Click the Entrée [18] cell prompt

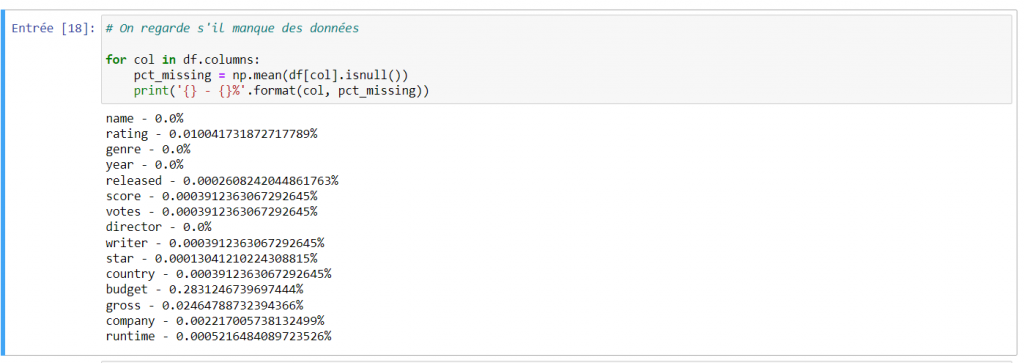(54, 29)
